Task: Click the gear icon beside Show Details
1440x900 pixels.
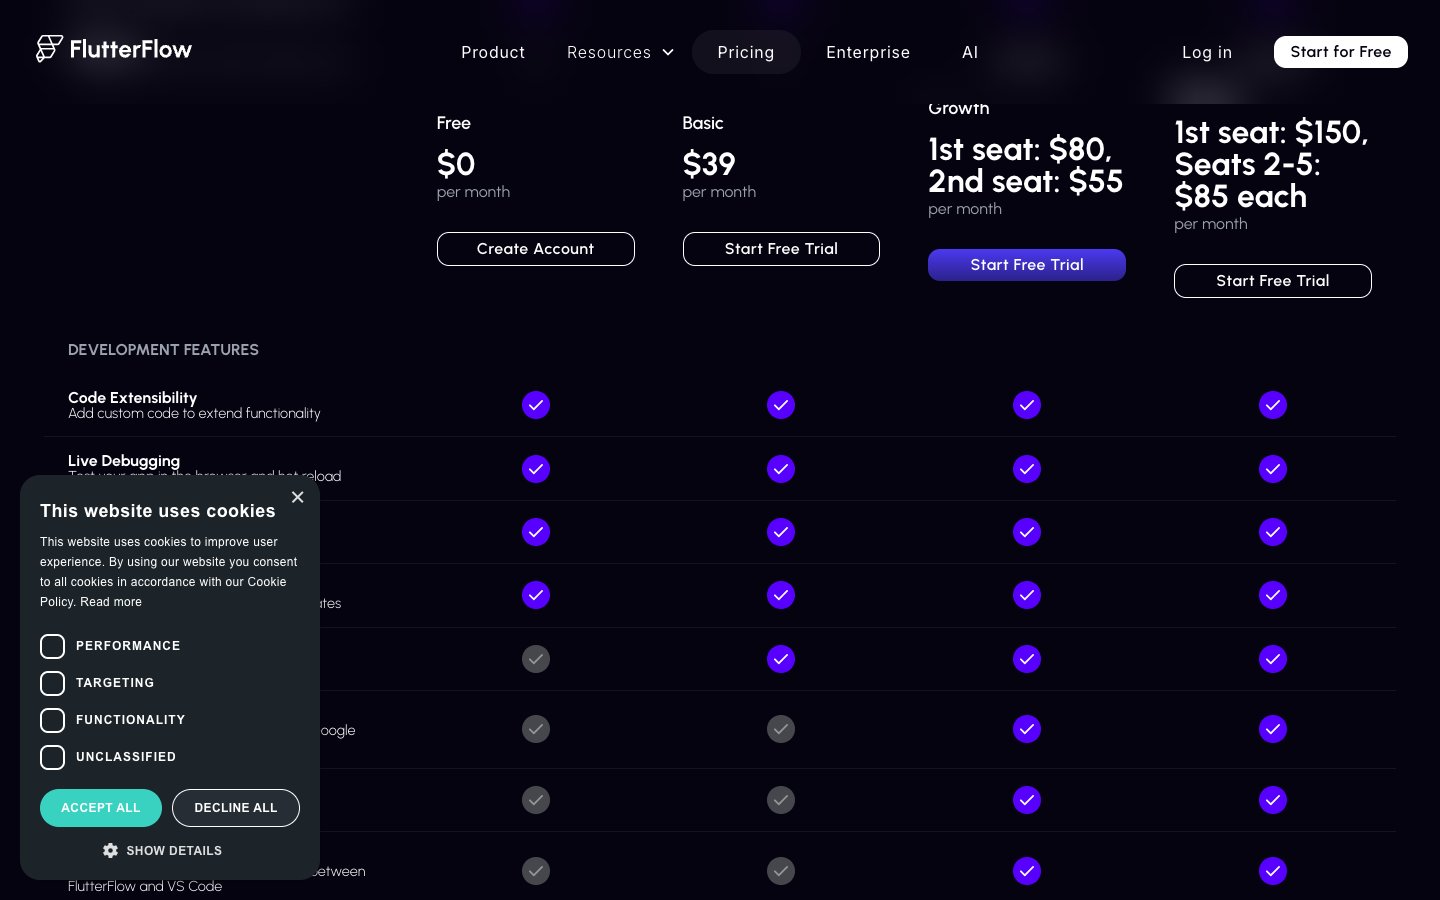Action: (x=110, y=850)
